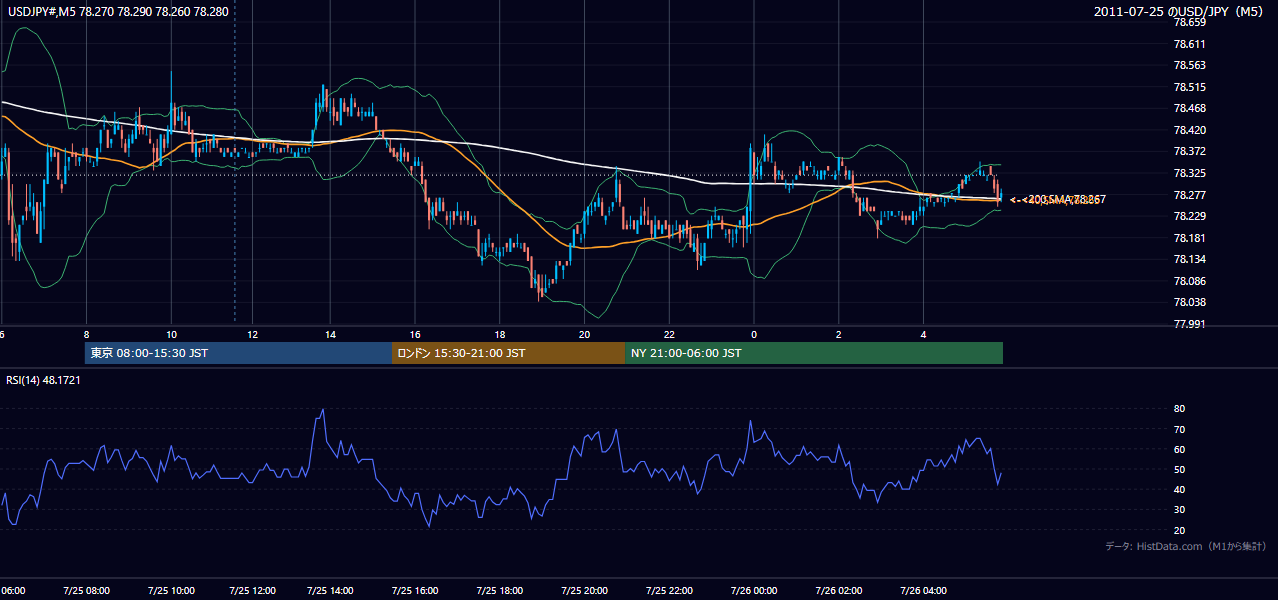This screenshot has width=1278, height=600.
Task: Click the 78.372 price axis label
Action: point(1189,152)
